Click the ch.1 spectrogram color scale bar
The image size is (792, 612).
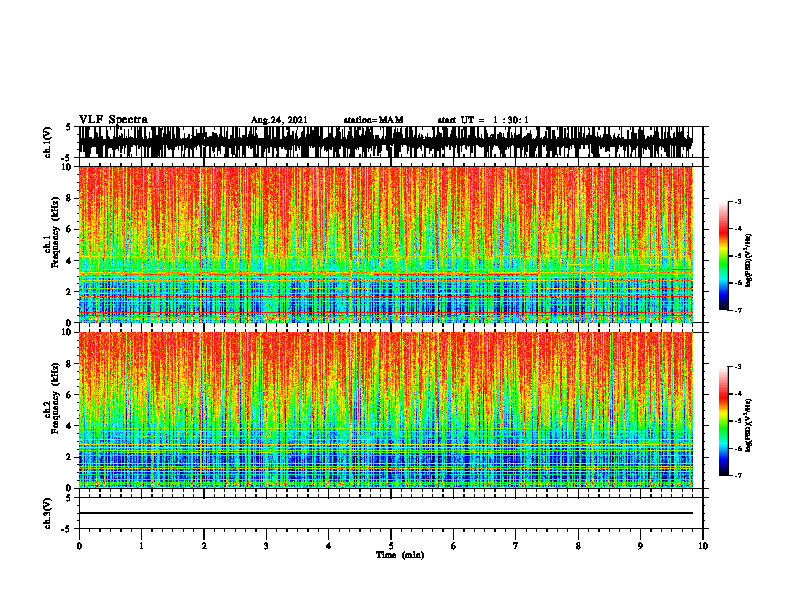[x=723, y=256]
